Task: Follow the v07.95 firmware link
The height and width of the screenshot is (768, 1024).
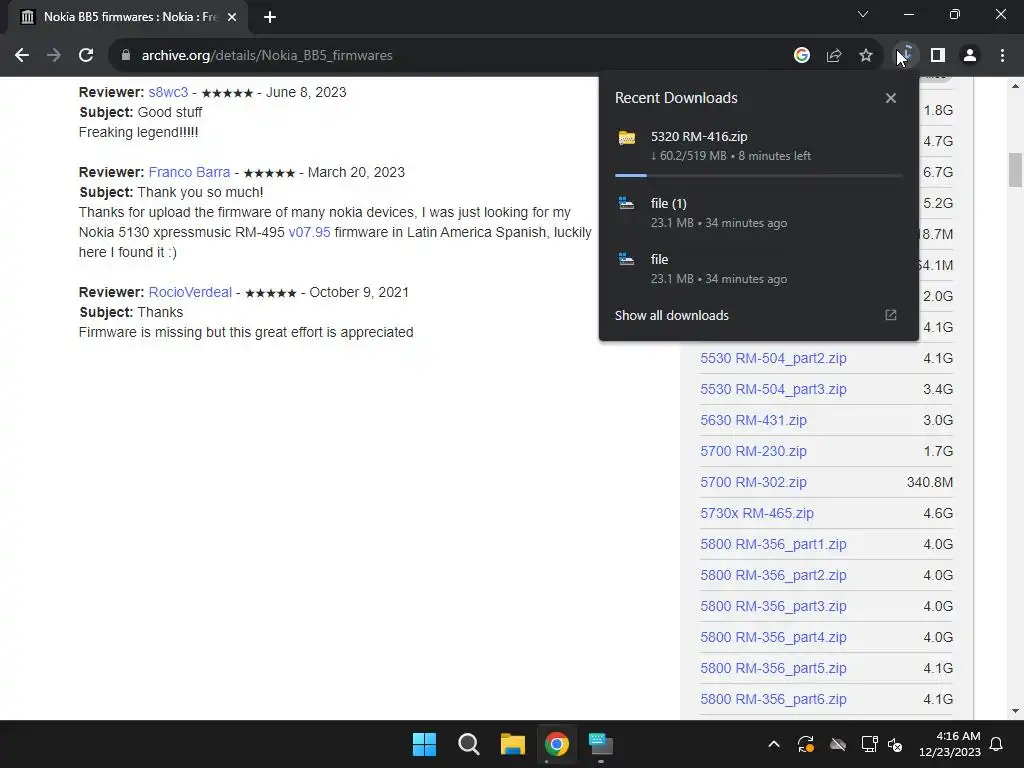Action: (310, 232)
